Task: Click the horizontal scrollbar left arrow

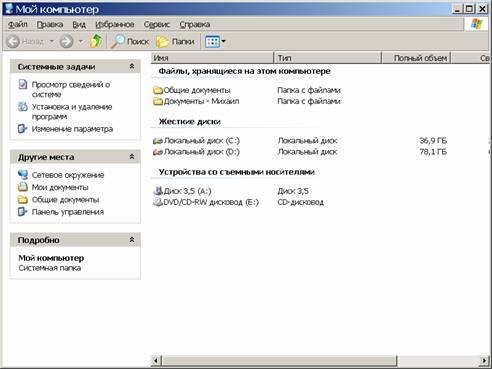Action: pyautogui.click(x=156, y=360)
